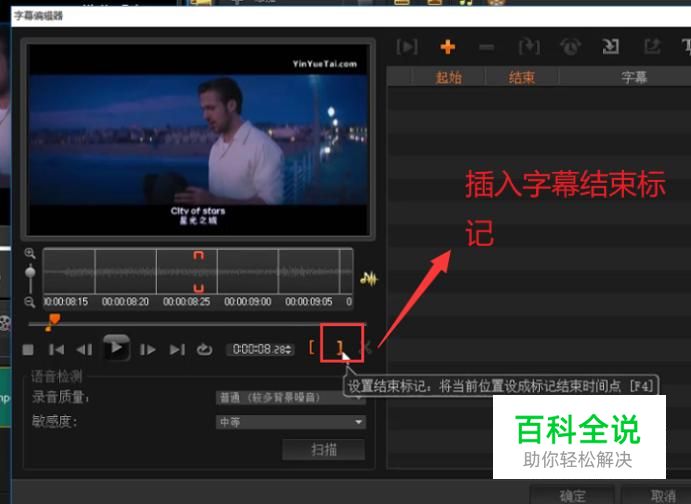Click the export subtitle file icon
The width and height of the screenshot is (691, 504).
click(x=652, y=47)
